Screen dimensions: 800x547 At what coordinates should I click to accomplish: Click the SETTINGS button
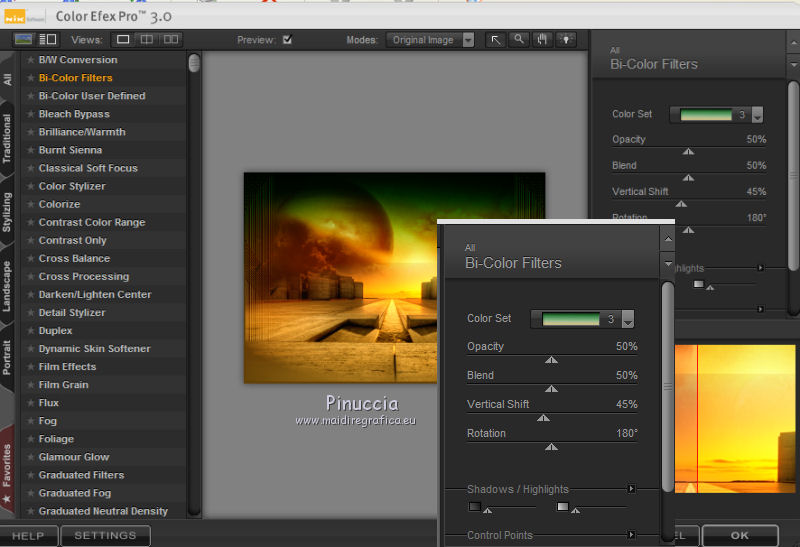(105, 535)
